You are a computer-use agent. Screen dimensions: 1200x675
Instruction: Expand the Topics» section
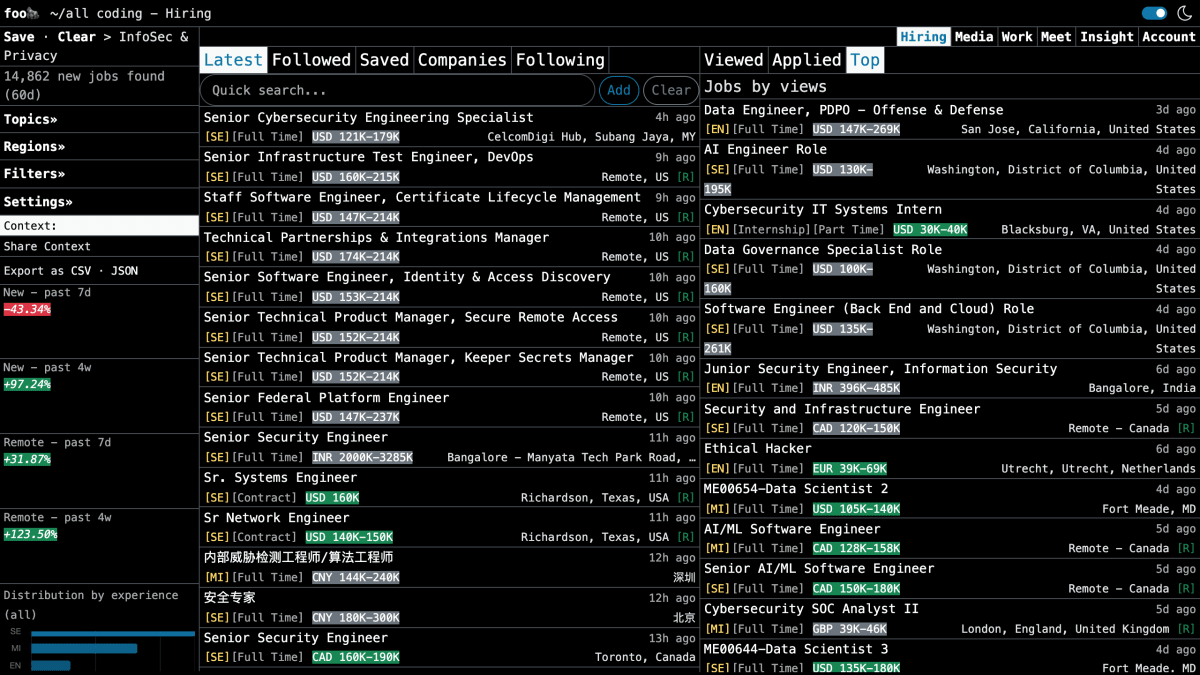[31, 119]
